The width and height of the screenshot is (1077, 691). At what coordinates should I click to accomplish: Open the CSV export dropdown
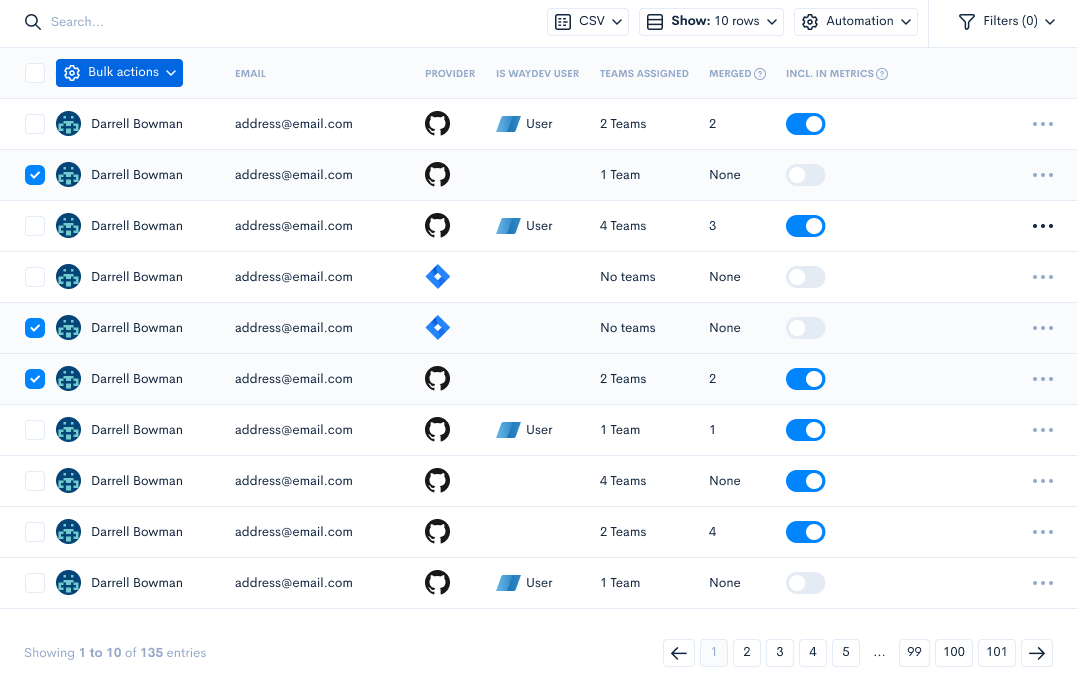pos(588,21)
